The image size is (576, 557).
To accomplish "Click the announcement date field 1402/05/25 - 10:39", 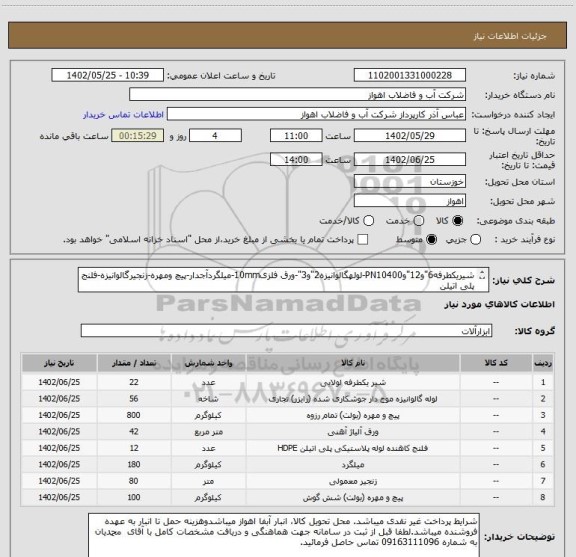I will [x=108, y=75].
